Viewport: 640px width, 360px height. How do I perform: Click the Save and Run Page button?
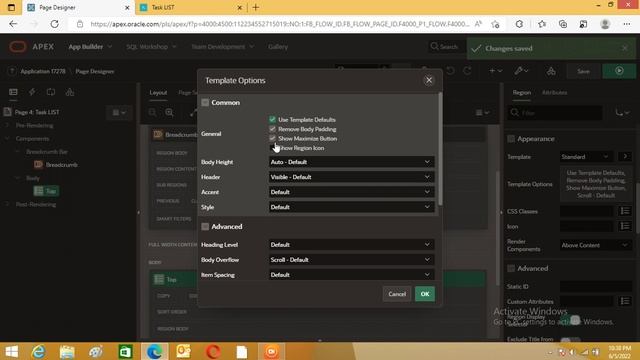[619, 71]
